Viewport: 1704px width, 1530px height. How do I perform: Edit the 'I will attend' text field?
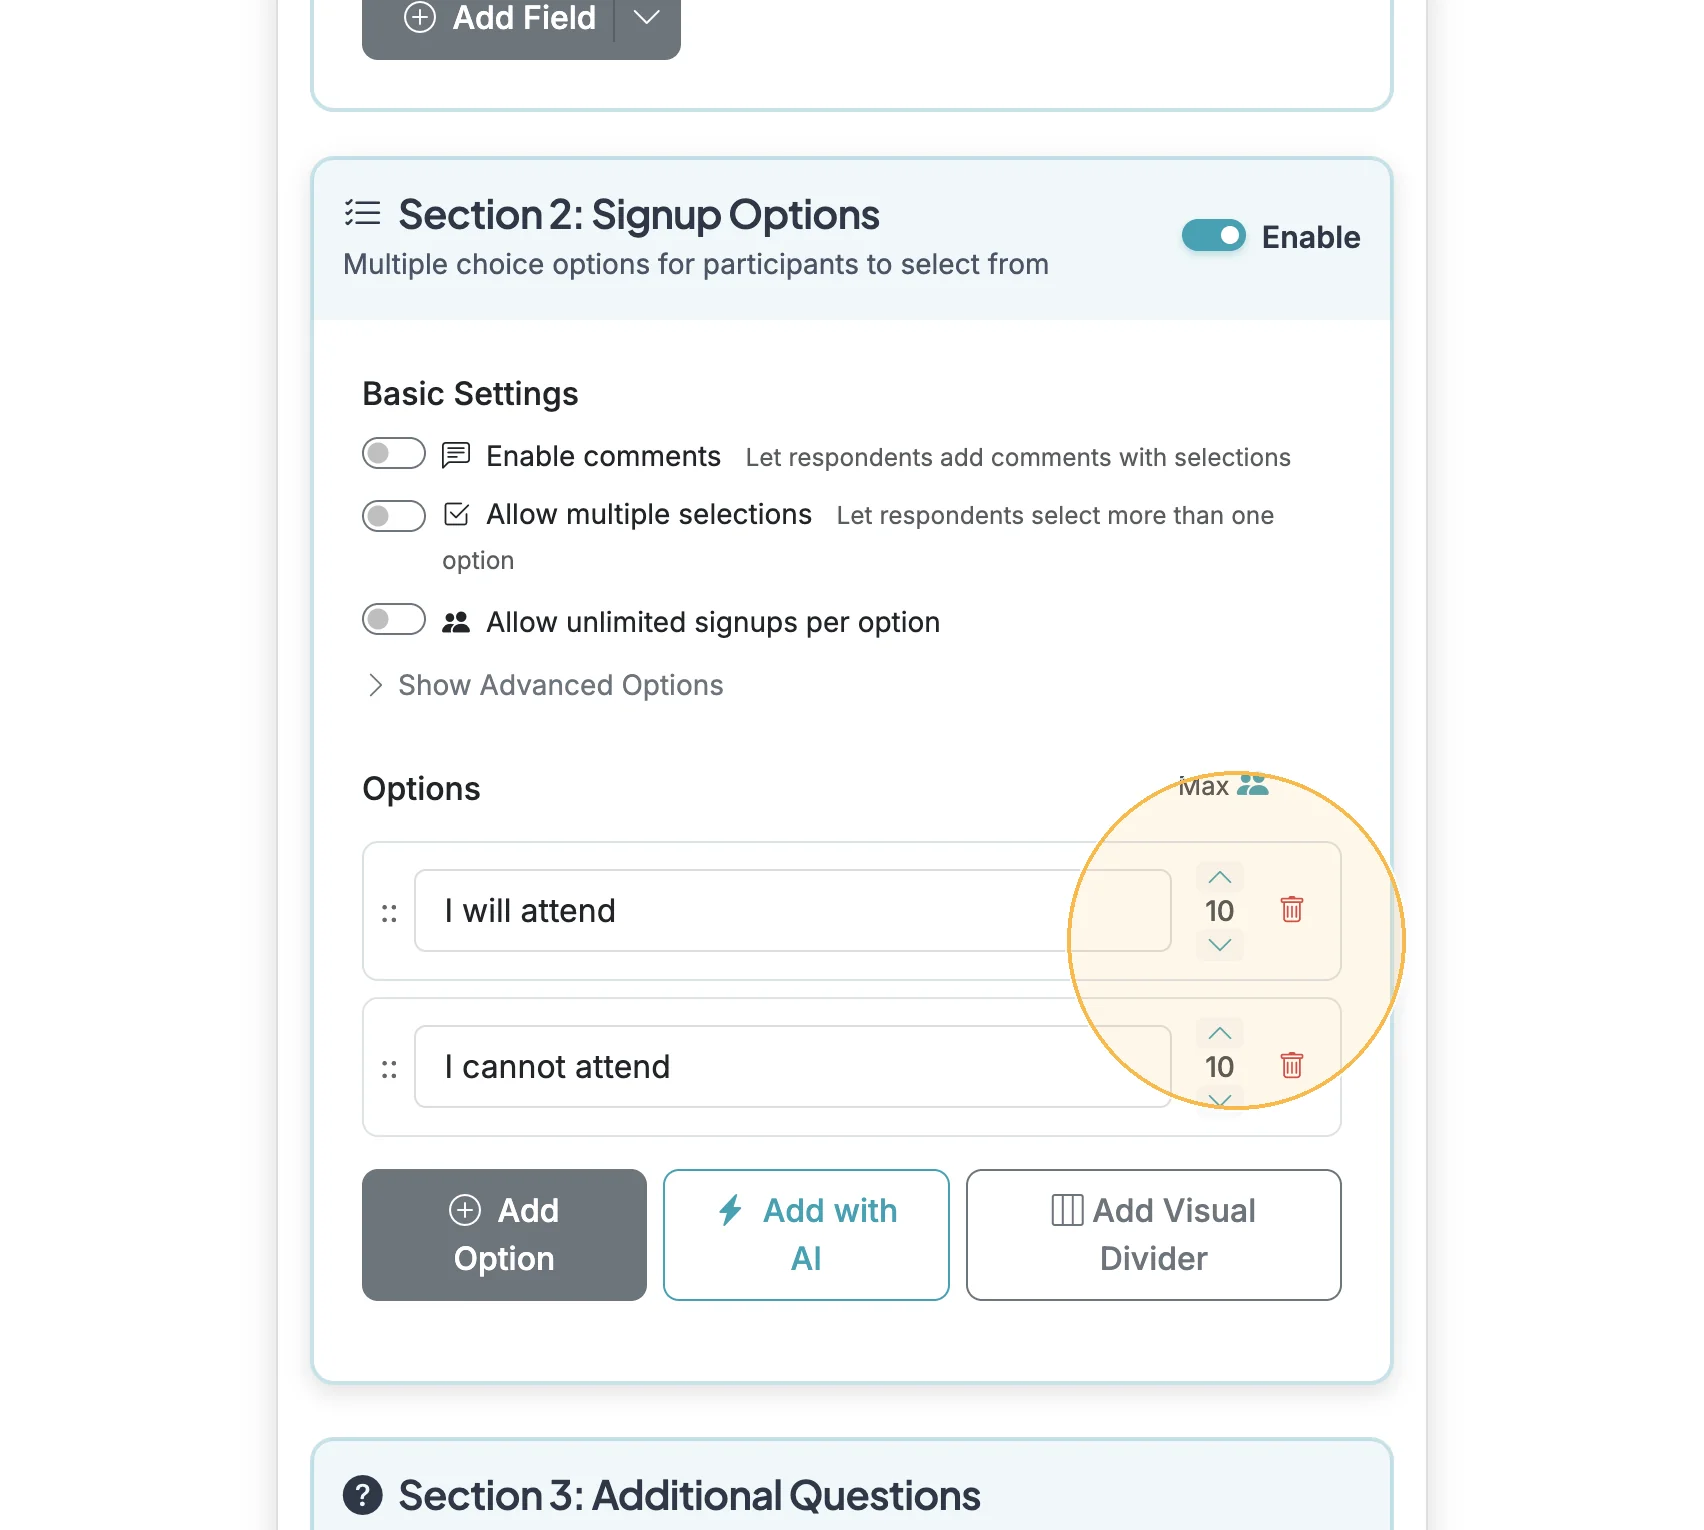tap(793, 910)
